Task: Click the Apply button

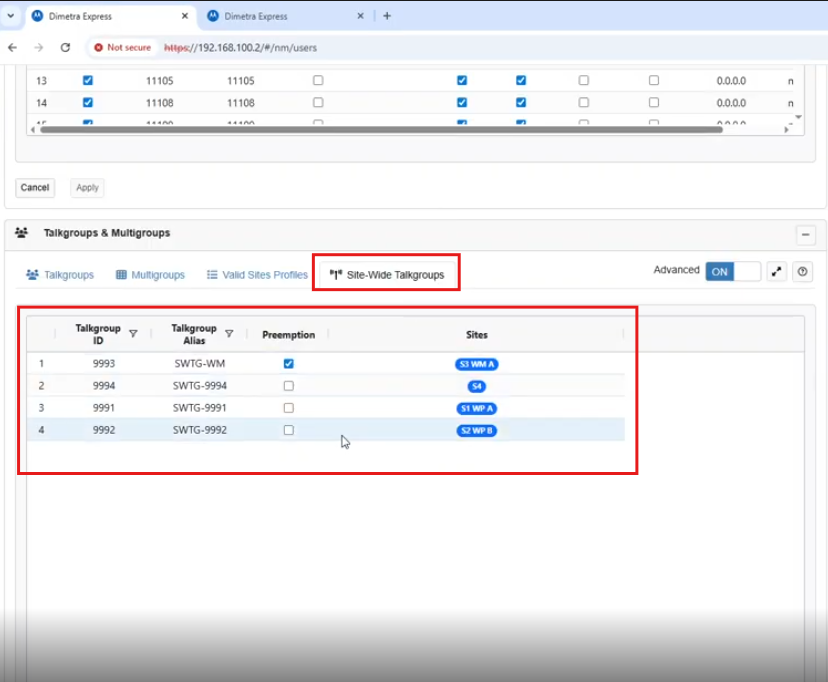Action: pyautogui.click(x=87, y=187)
